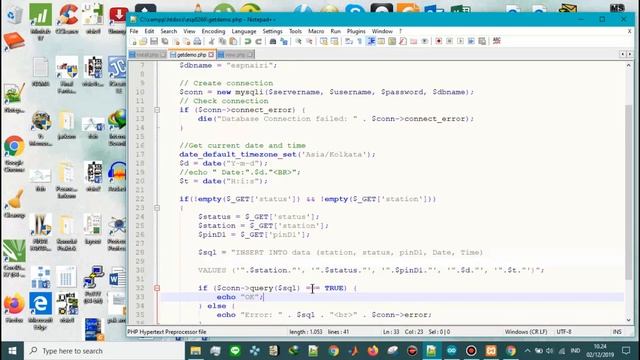Toggle synchronized vertical scrolling icon
The image size is (640, 360).
click(x=324, y=41)
